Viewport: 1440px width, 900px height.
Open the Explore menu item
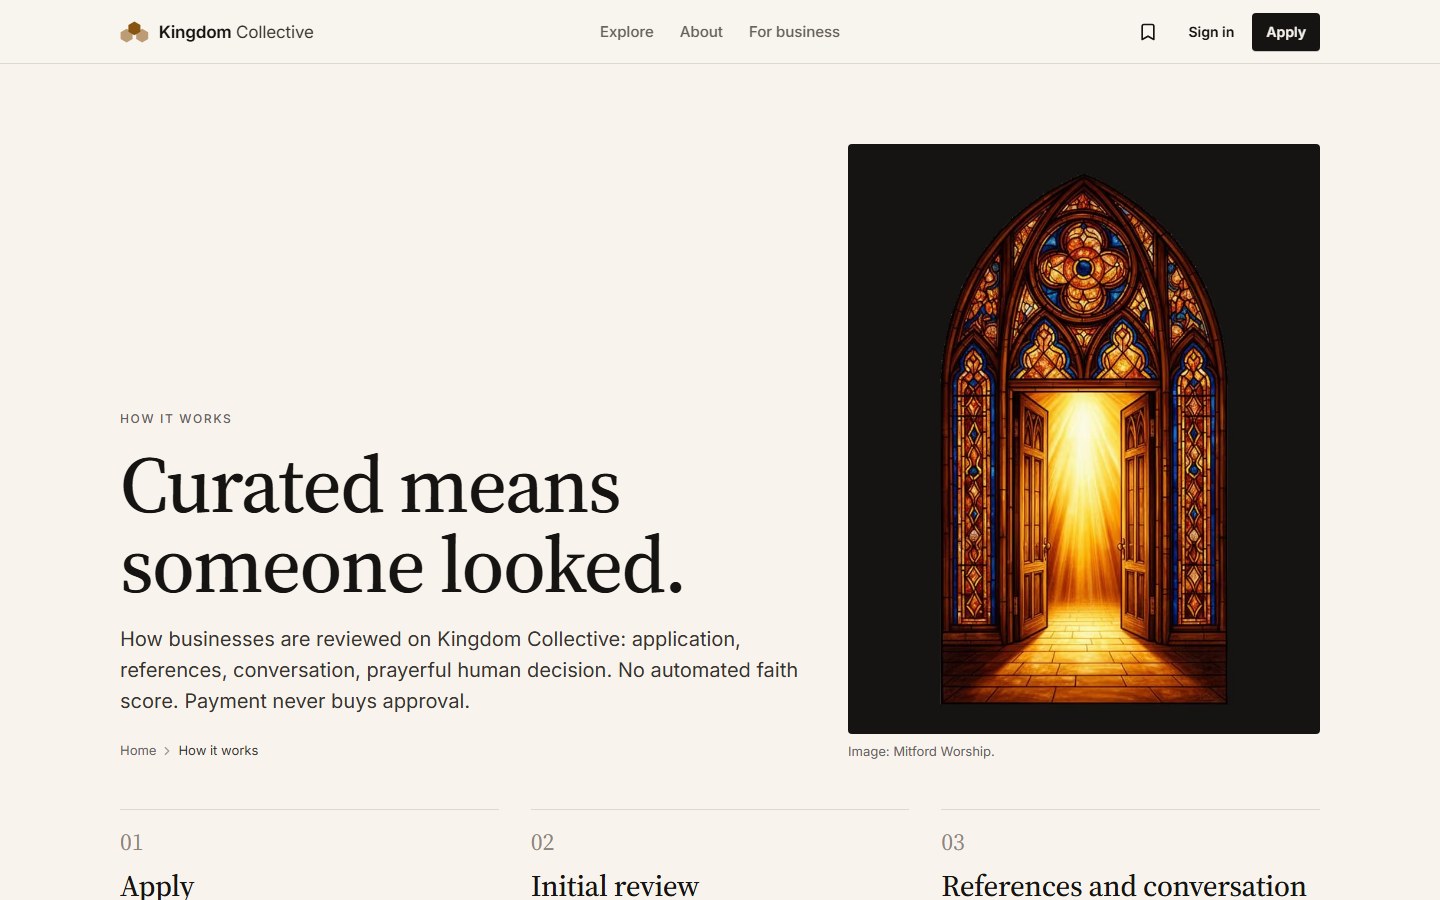point(627,32)
